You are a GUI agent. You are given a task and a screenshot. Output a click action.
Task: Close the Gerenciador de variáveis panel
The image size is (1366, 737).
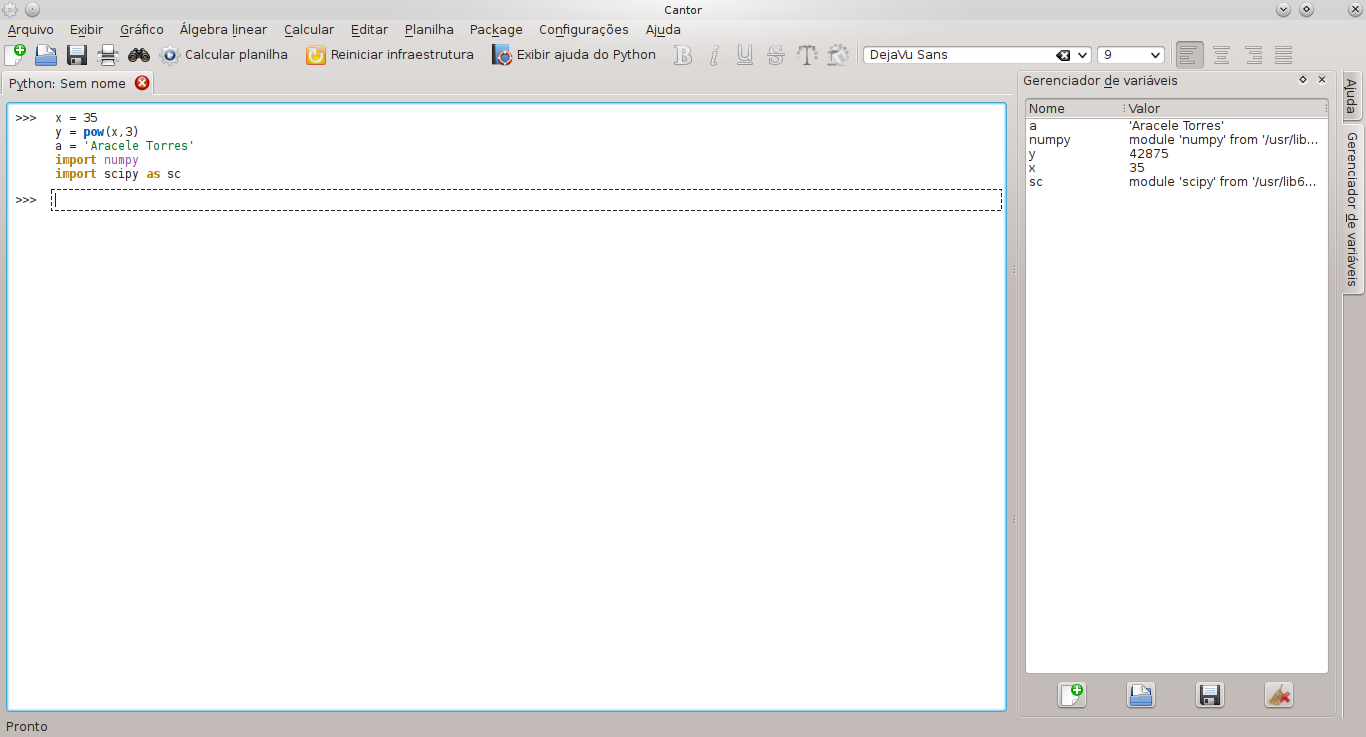pos(1322,79)
